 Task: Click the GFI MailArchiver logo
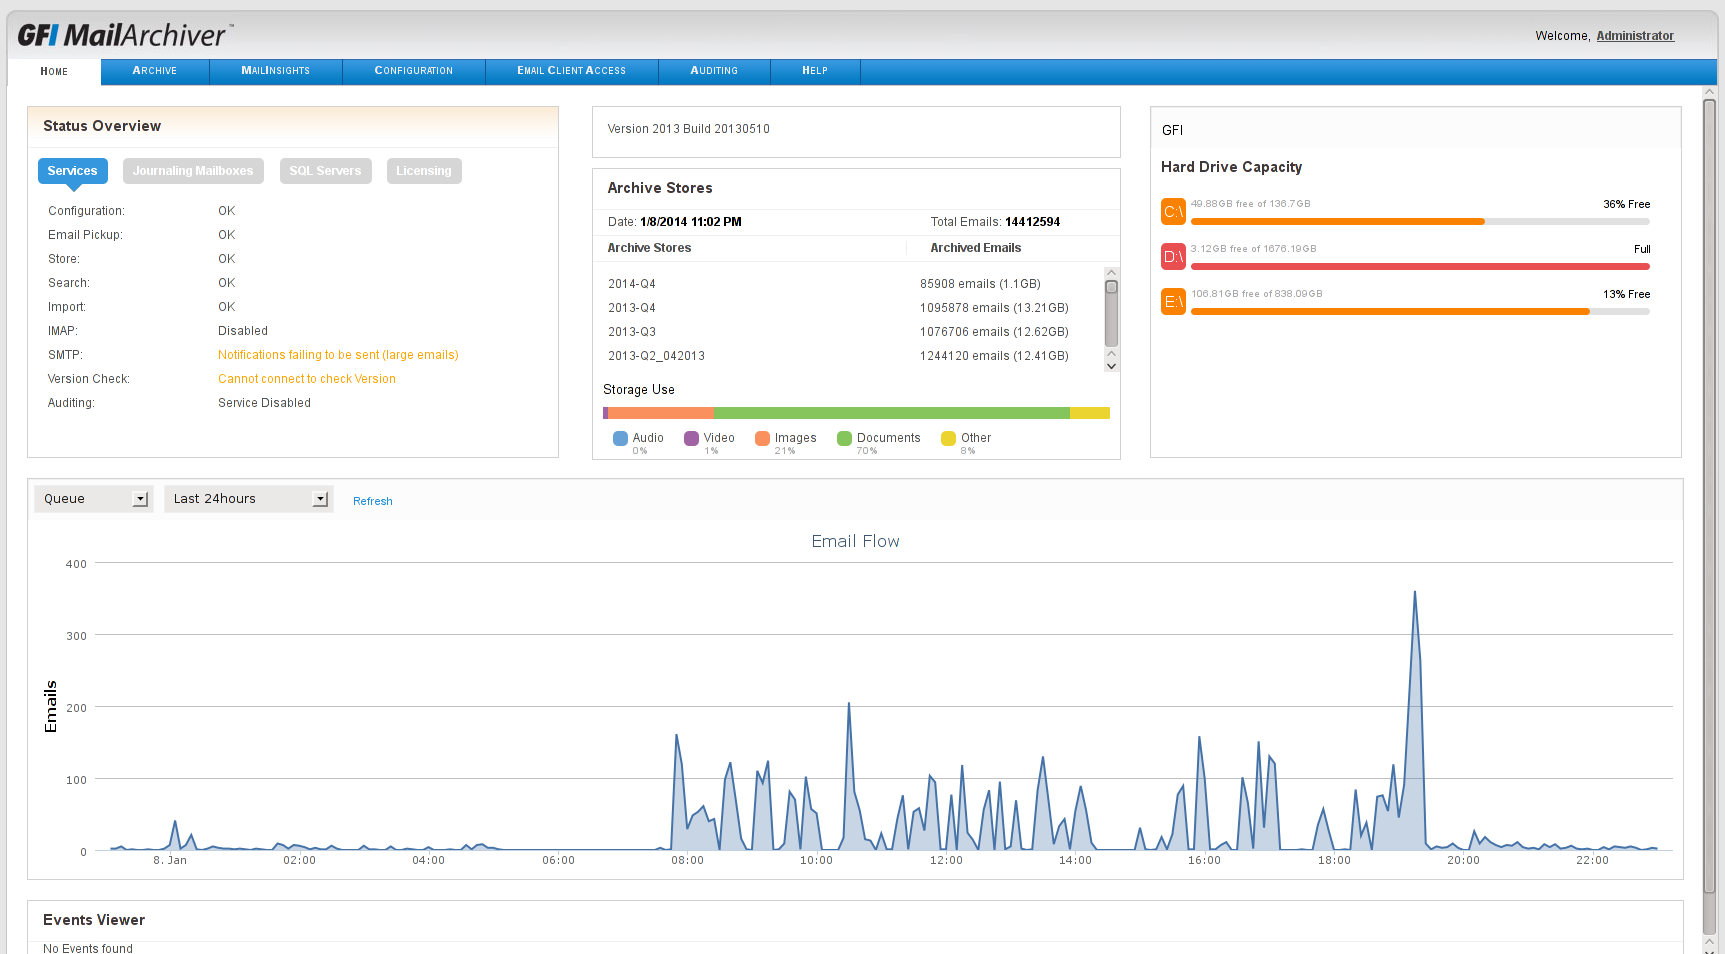pos(125,35)
